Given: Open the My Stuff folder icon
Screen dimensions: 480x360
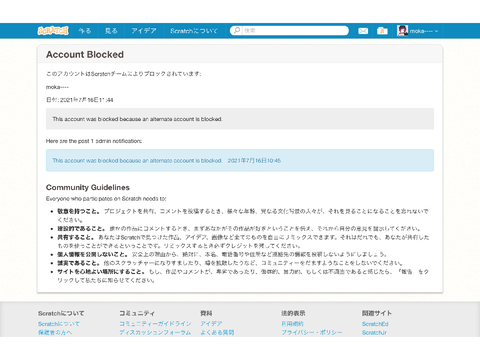Looking at the screenshot, I should (x=382, y=31).
